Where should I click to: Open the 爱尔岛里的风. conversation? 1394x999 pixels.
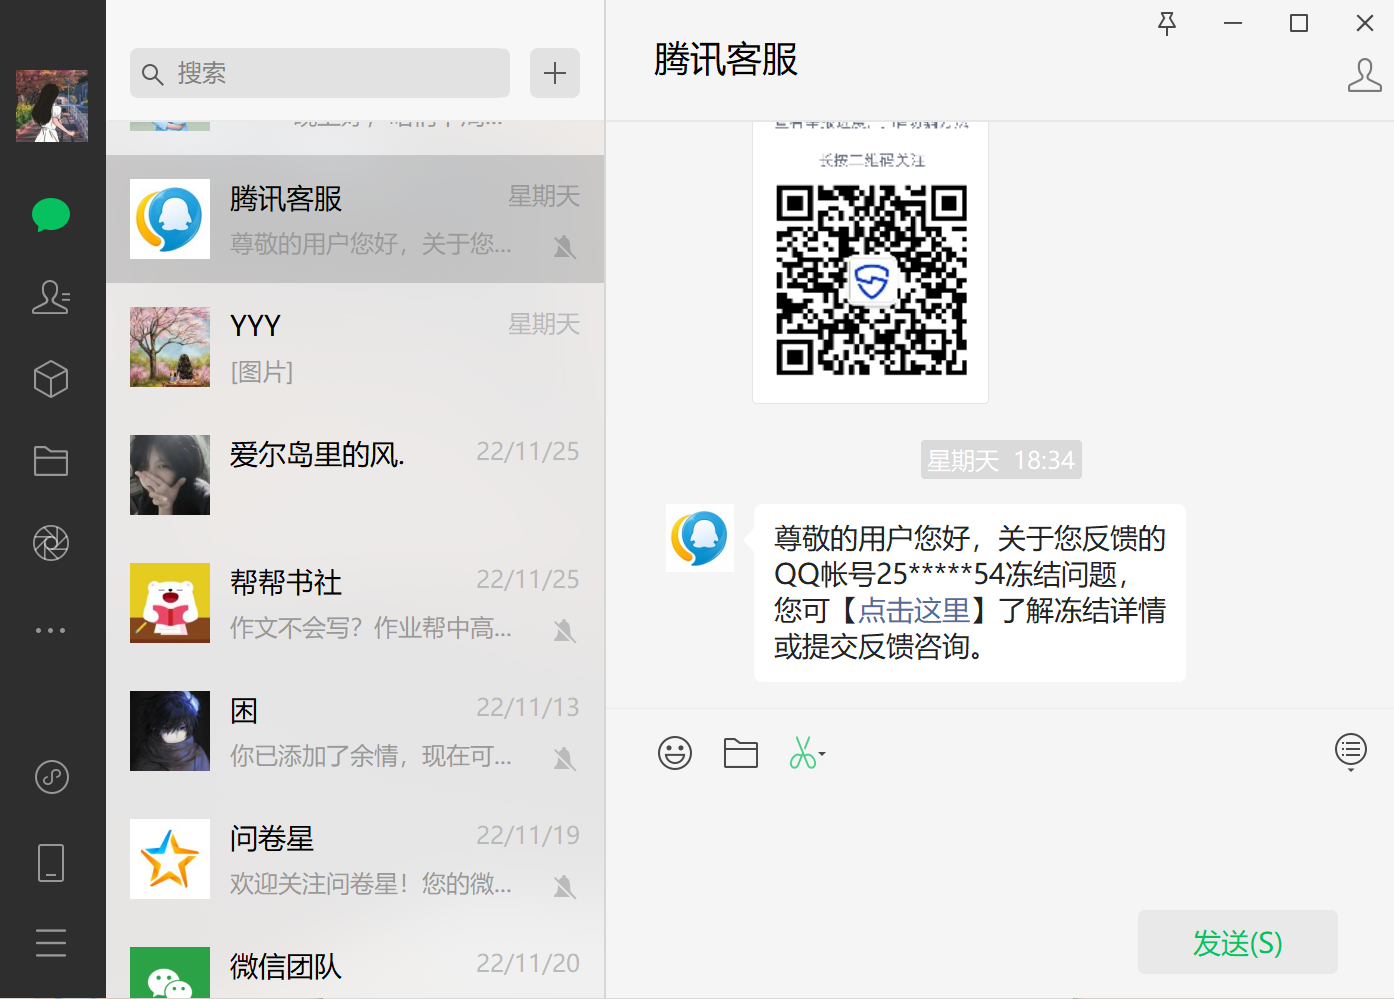click(355, 475)
